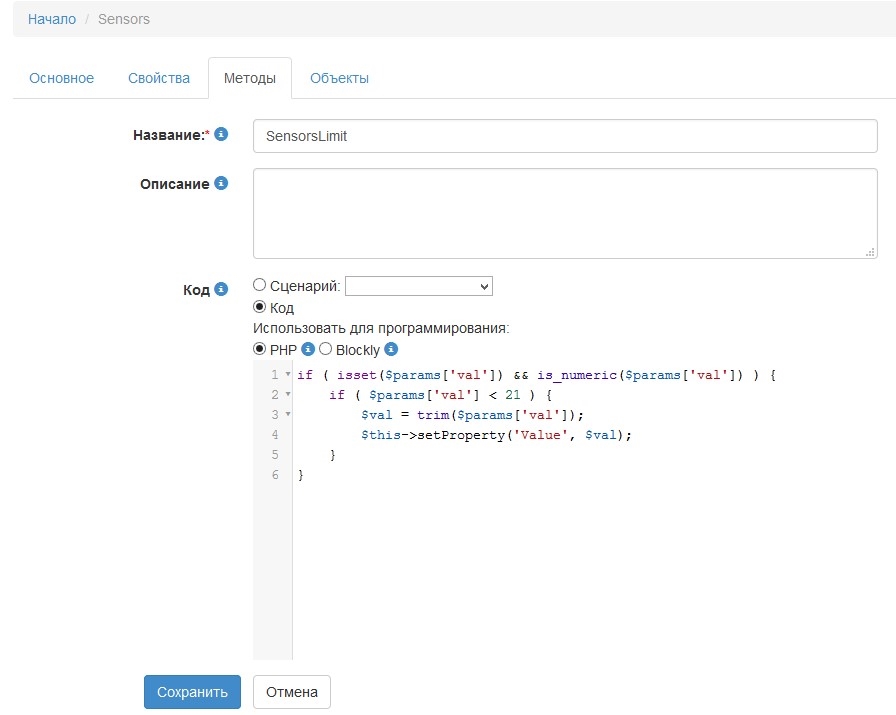Image resolution: width=896 pixels, height=715 pixels.
Task: Choose the PHP programming option
Action: [x=259, y=349]
